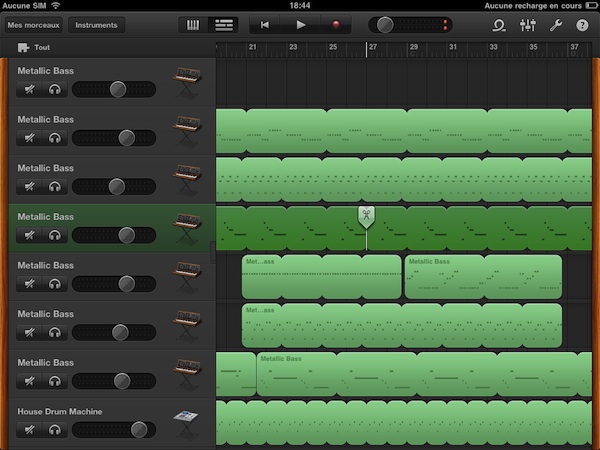Viewport: 600px width, 450px height.
Task: Mute the third Metallic Bass track
Action: pyautogui.click(x=29, y=187)
